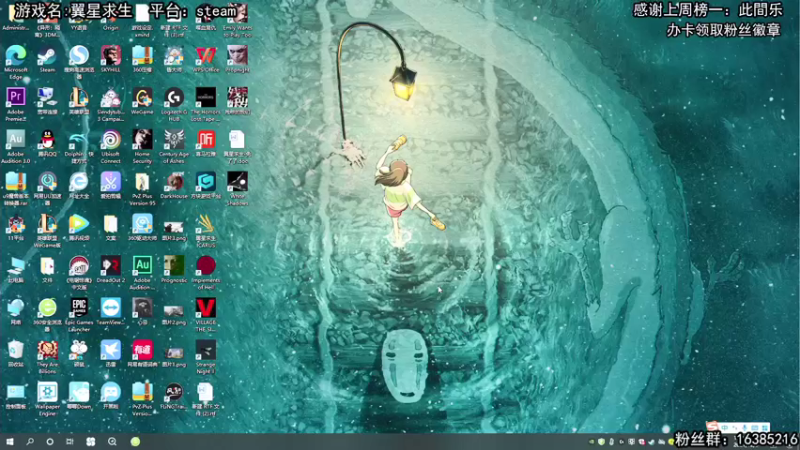
Task: Launch Resident Evil VILLAGE shortcut
Action: click(206, 308)
